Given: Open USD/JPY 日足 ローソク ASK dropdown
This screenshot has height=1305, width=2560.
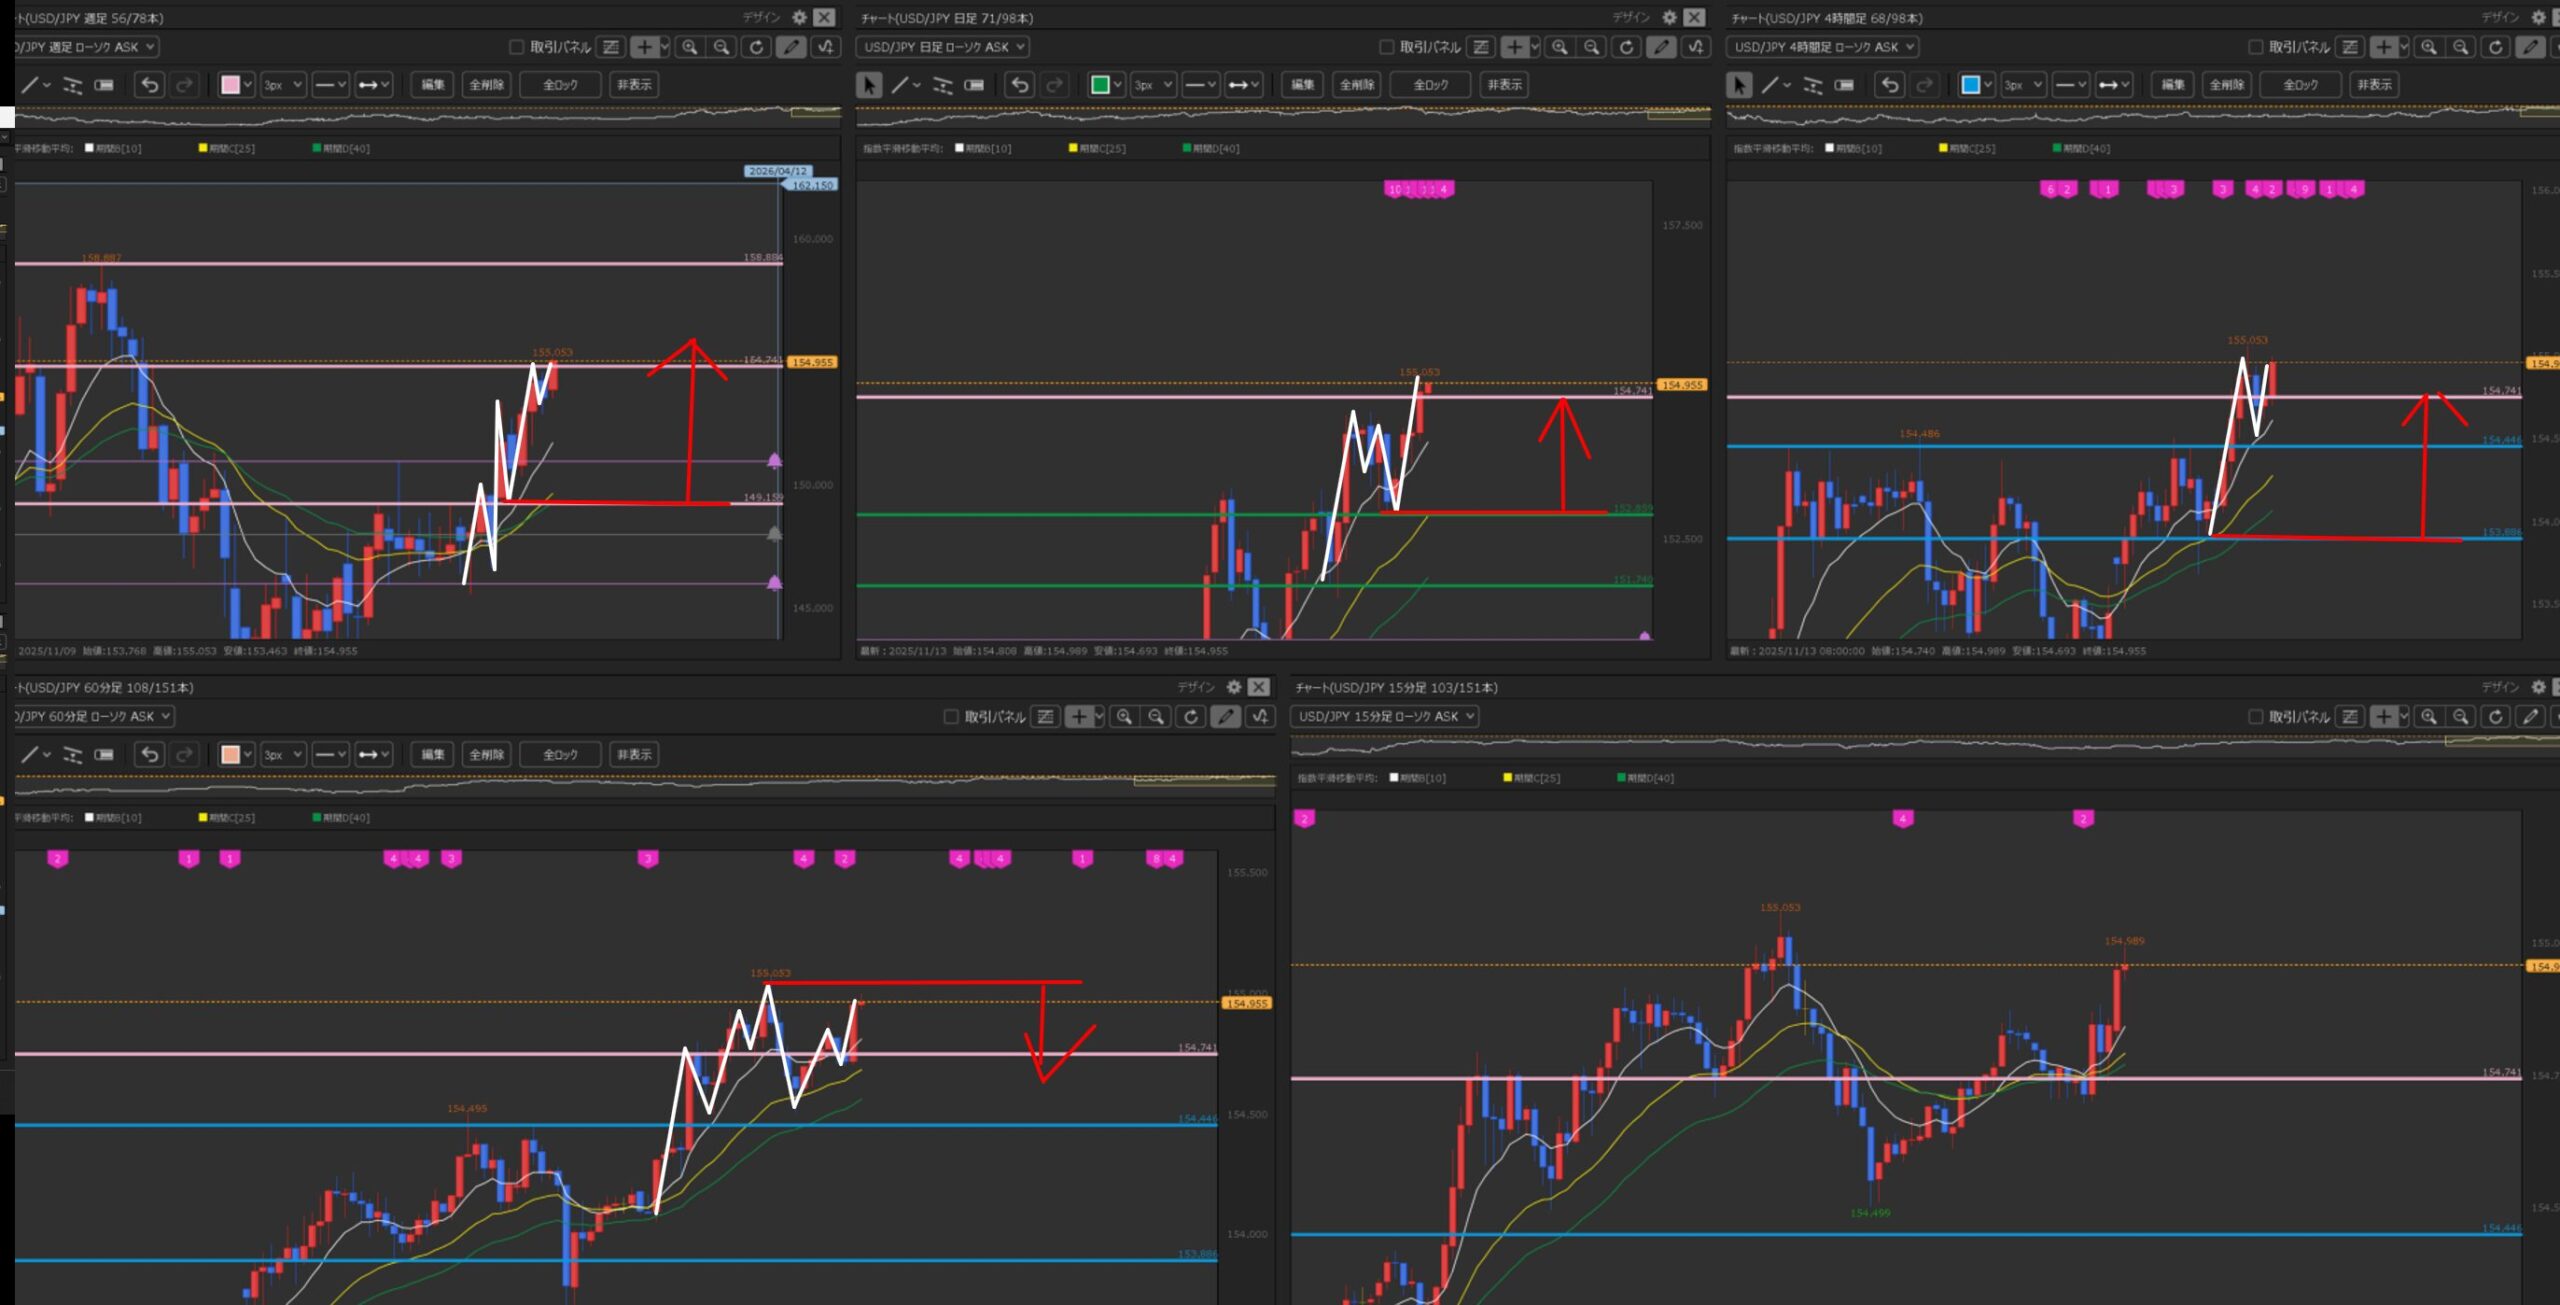Looking at the screenshot, I should click(944, 47).
